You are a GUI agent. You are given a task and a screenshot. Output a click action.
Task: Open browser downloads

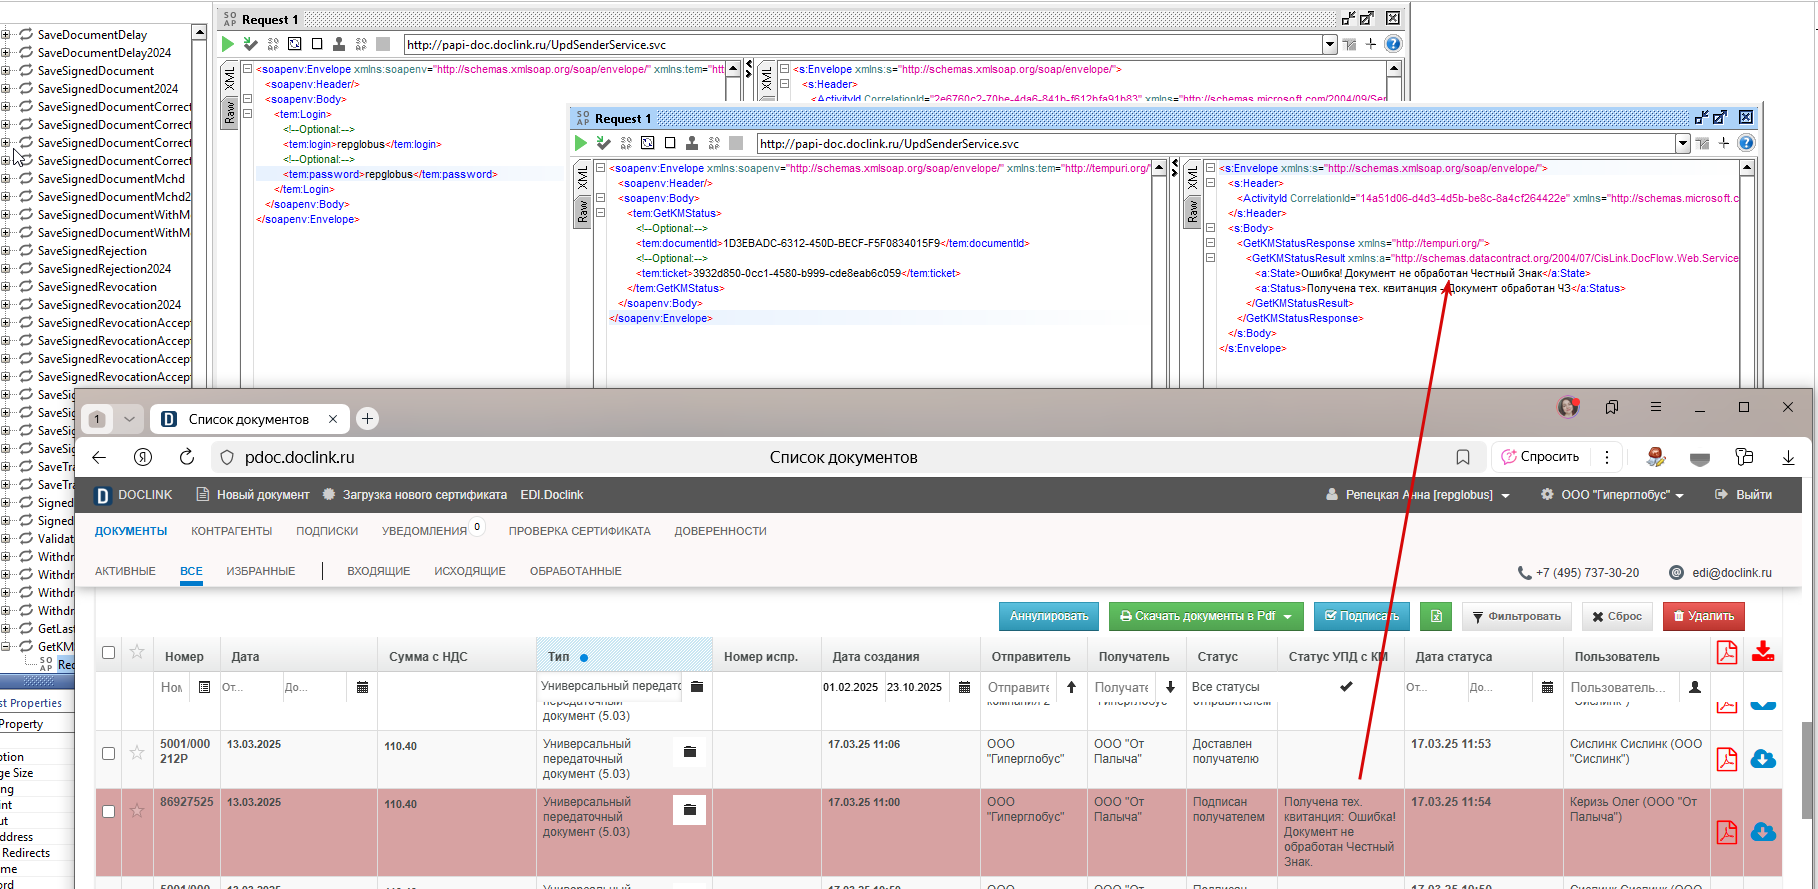[1788, 457]
